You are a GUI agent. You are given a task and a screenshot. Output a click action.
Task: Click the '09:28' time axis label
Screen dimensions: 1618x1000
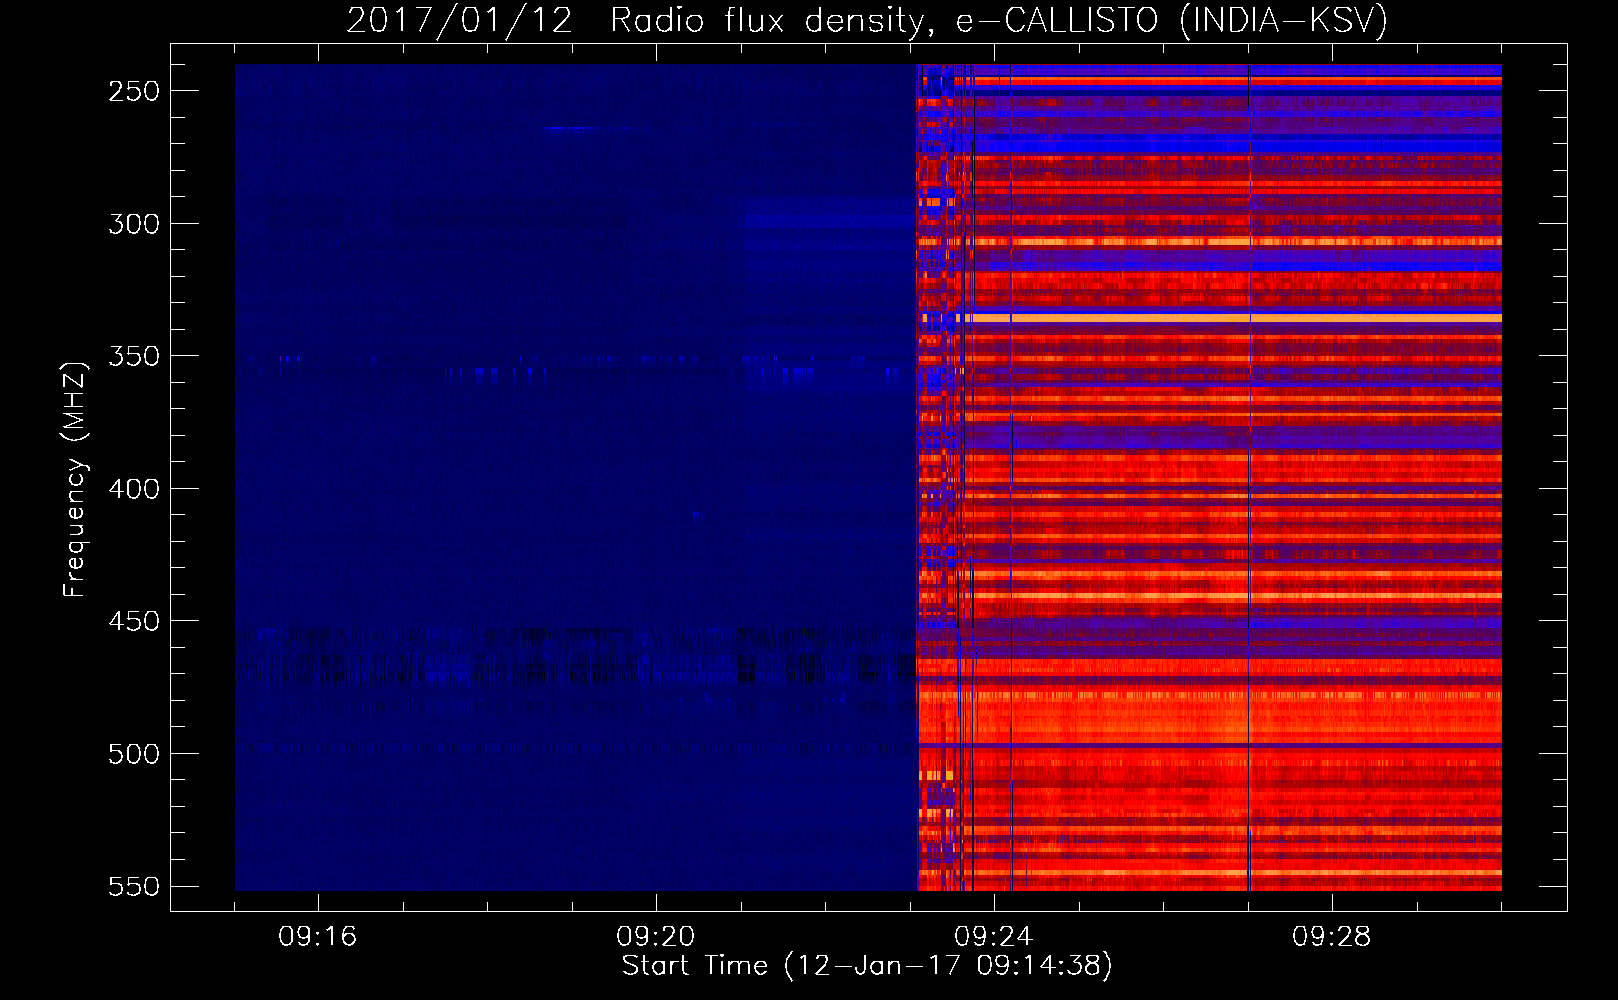[x=1332, y=936]
